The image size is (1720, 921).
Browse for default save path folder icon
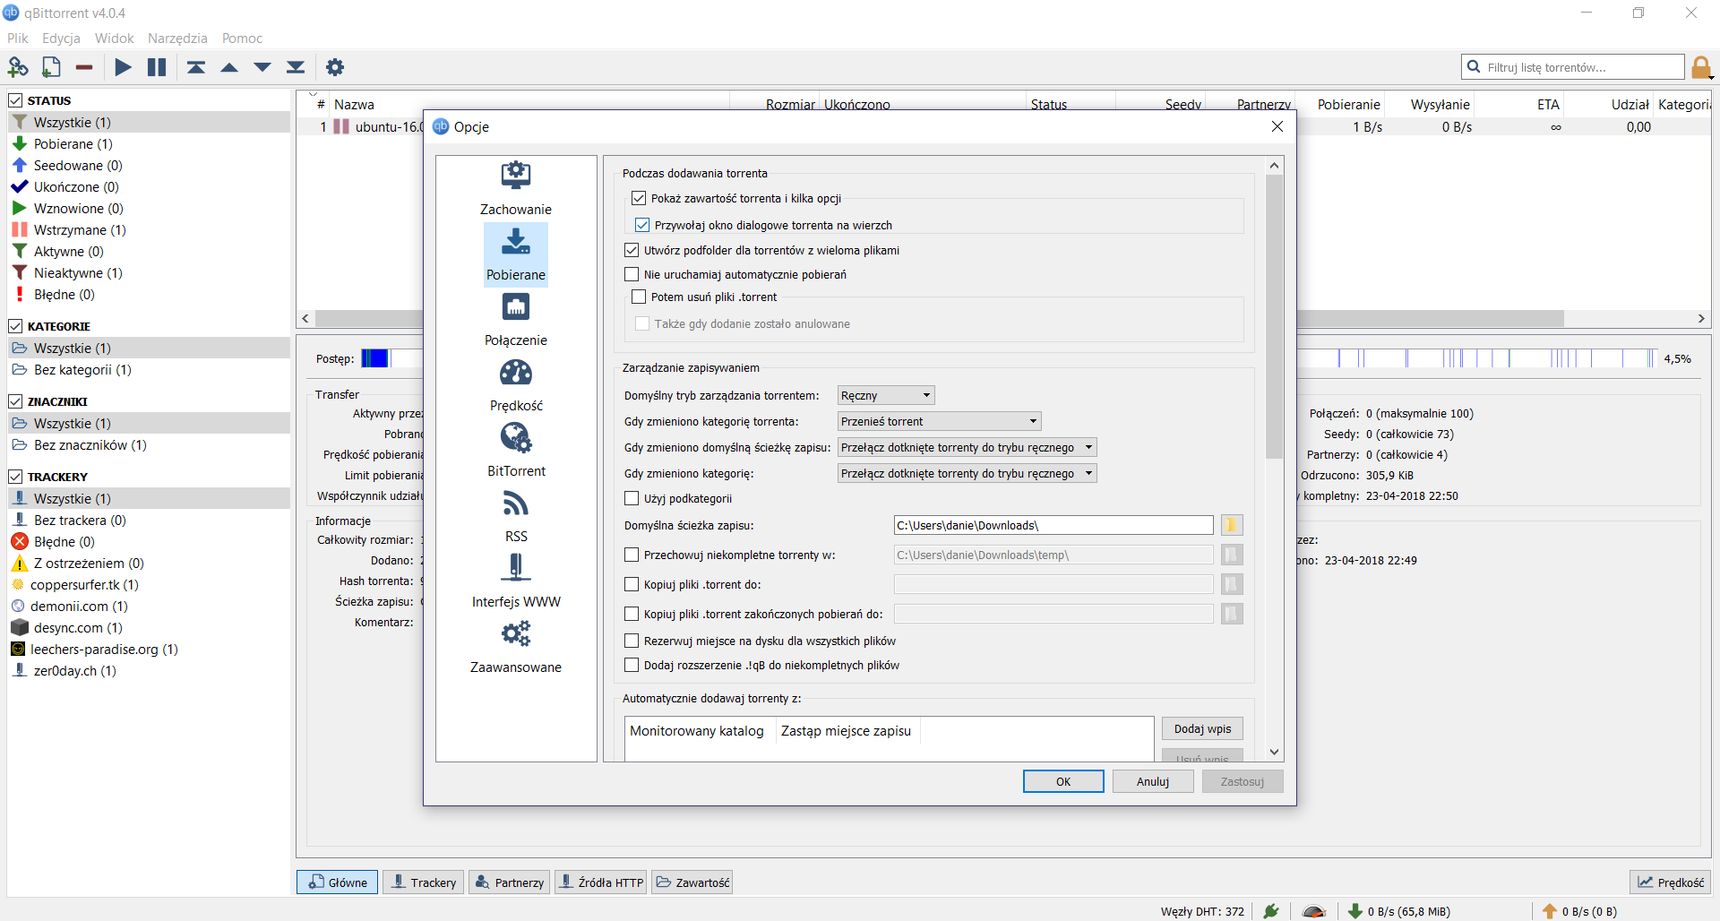[1231, 525]
